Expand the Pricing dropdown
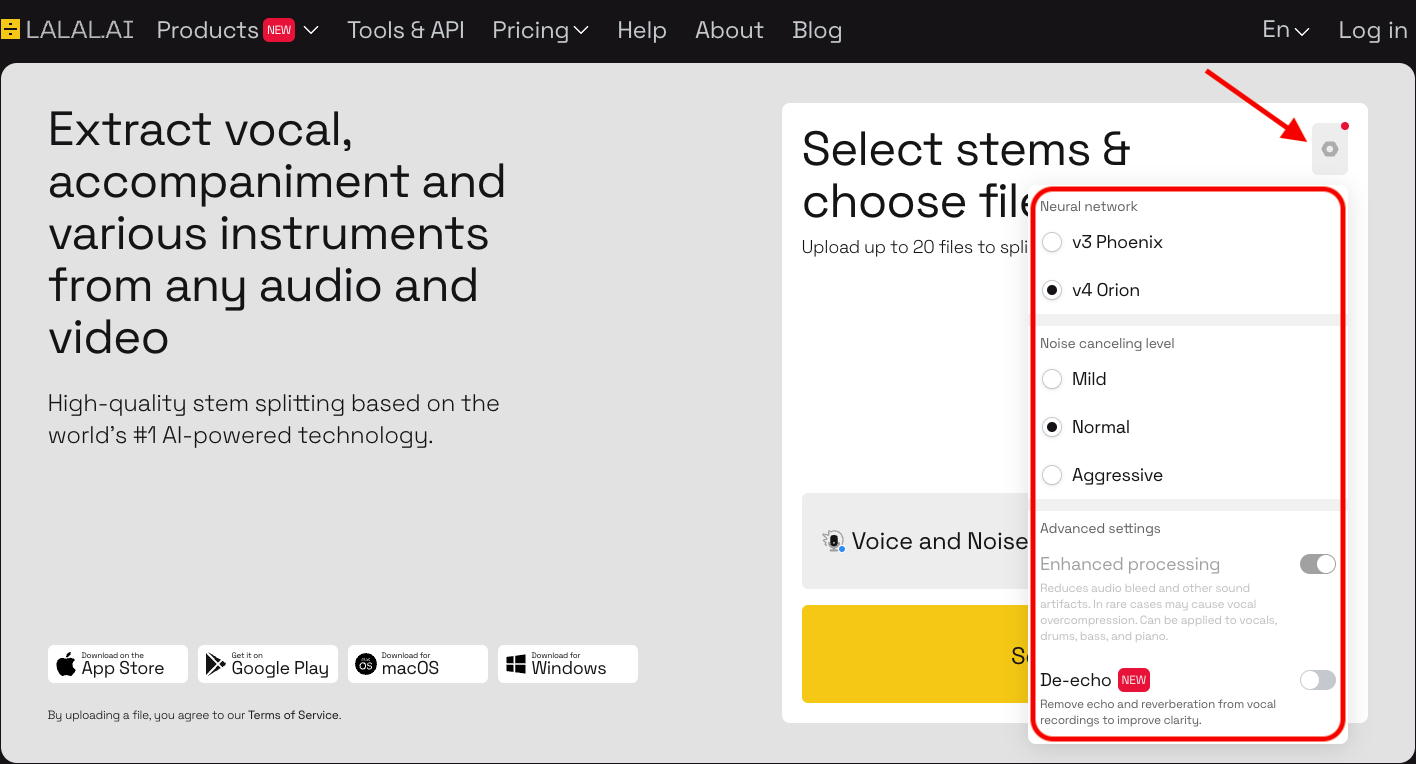 coord(540,30)
